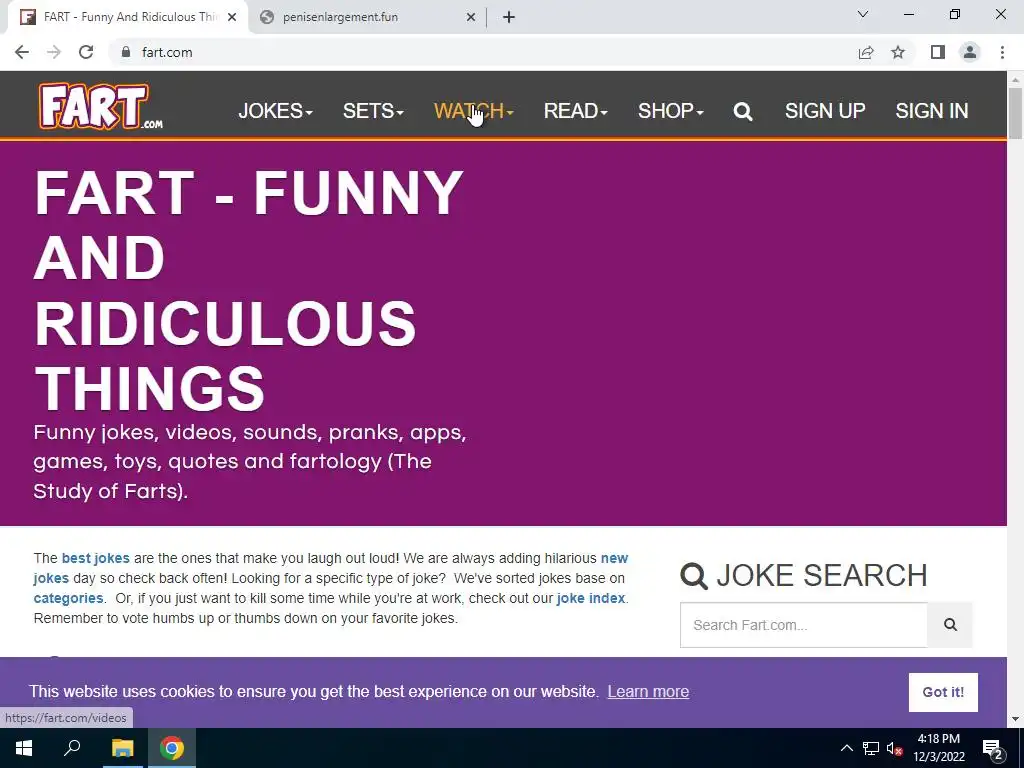The width and height of the screenshot is (1024, 768).
Task: Open the tab search chevron
Action: (x=863, y=14)
